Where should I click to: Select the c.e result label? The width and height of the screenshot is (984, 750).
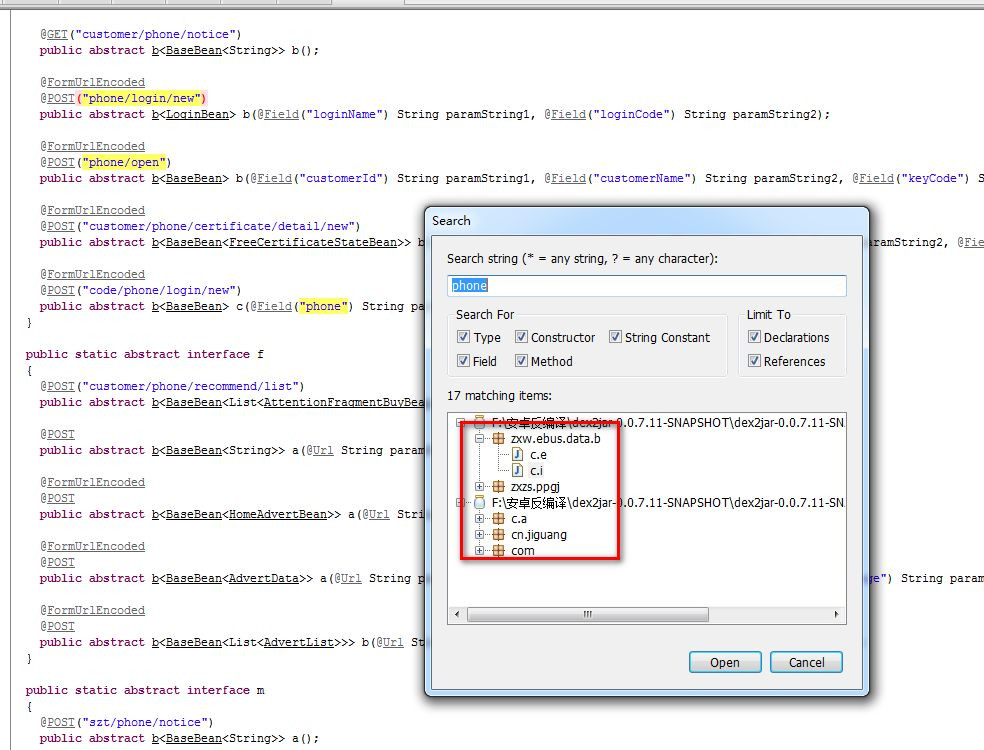(x=538, y=454)
